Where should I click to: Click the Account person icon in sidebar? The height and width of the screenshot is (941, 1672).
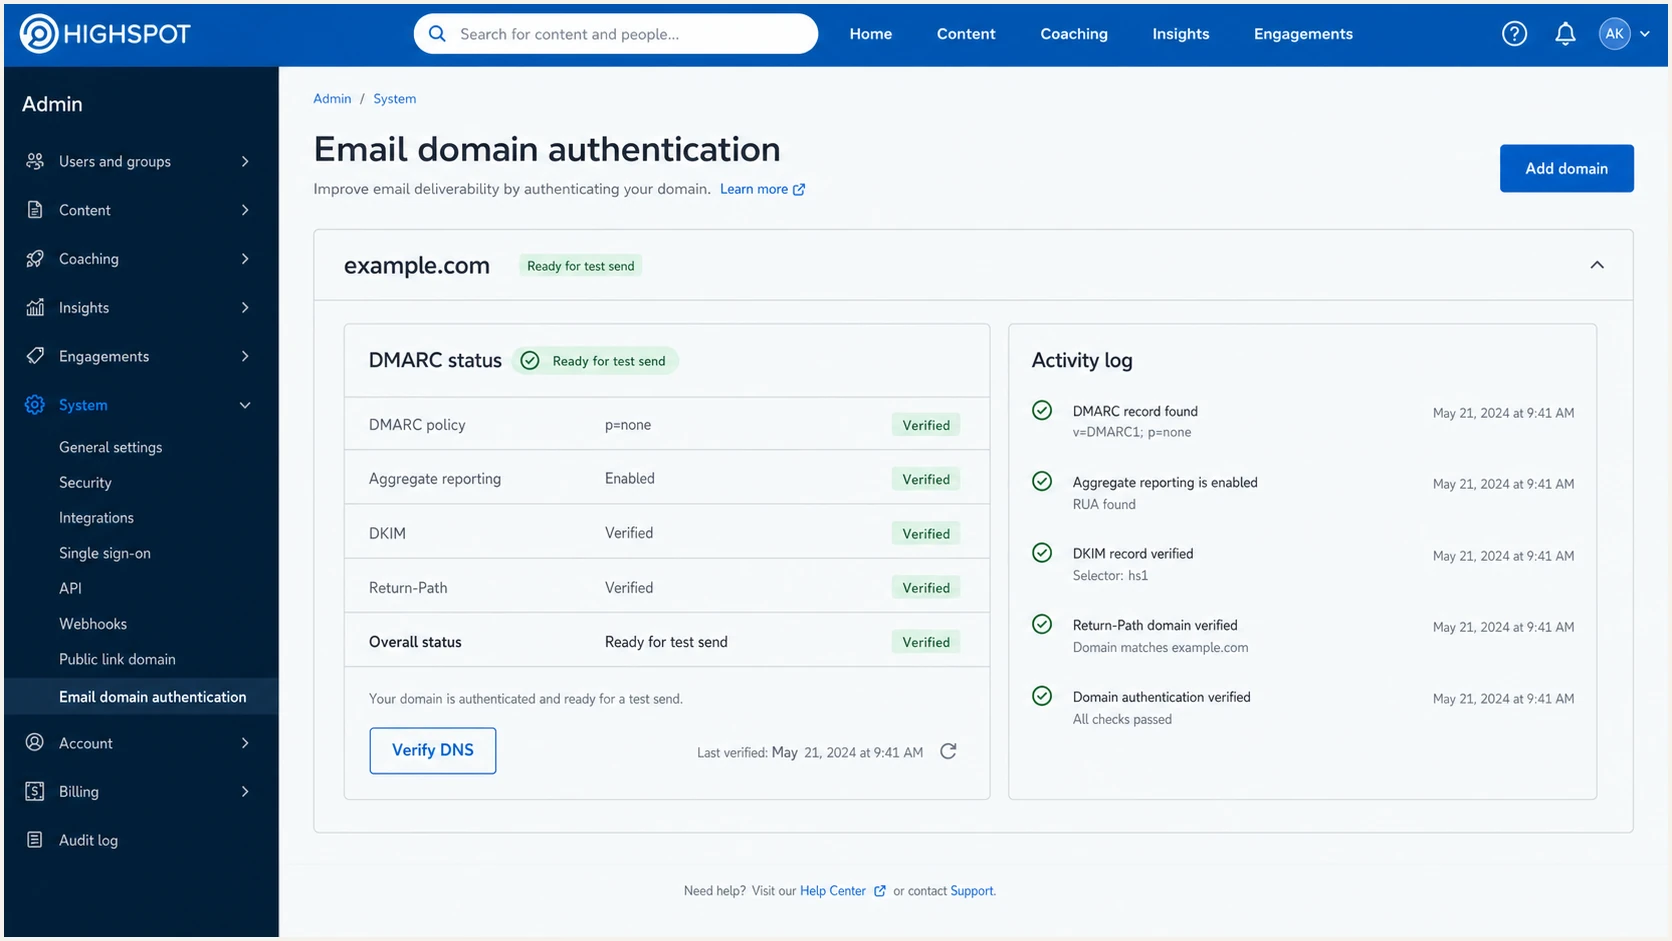(35, 742)
